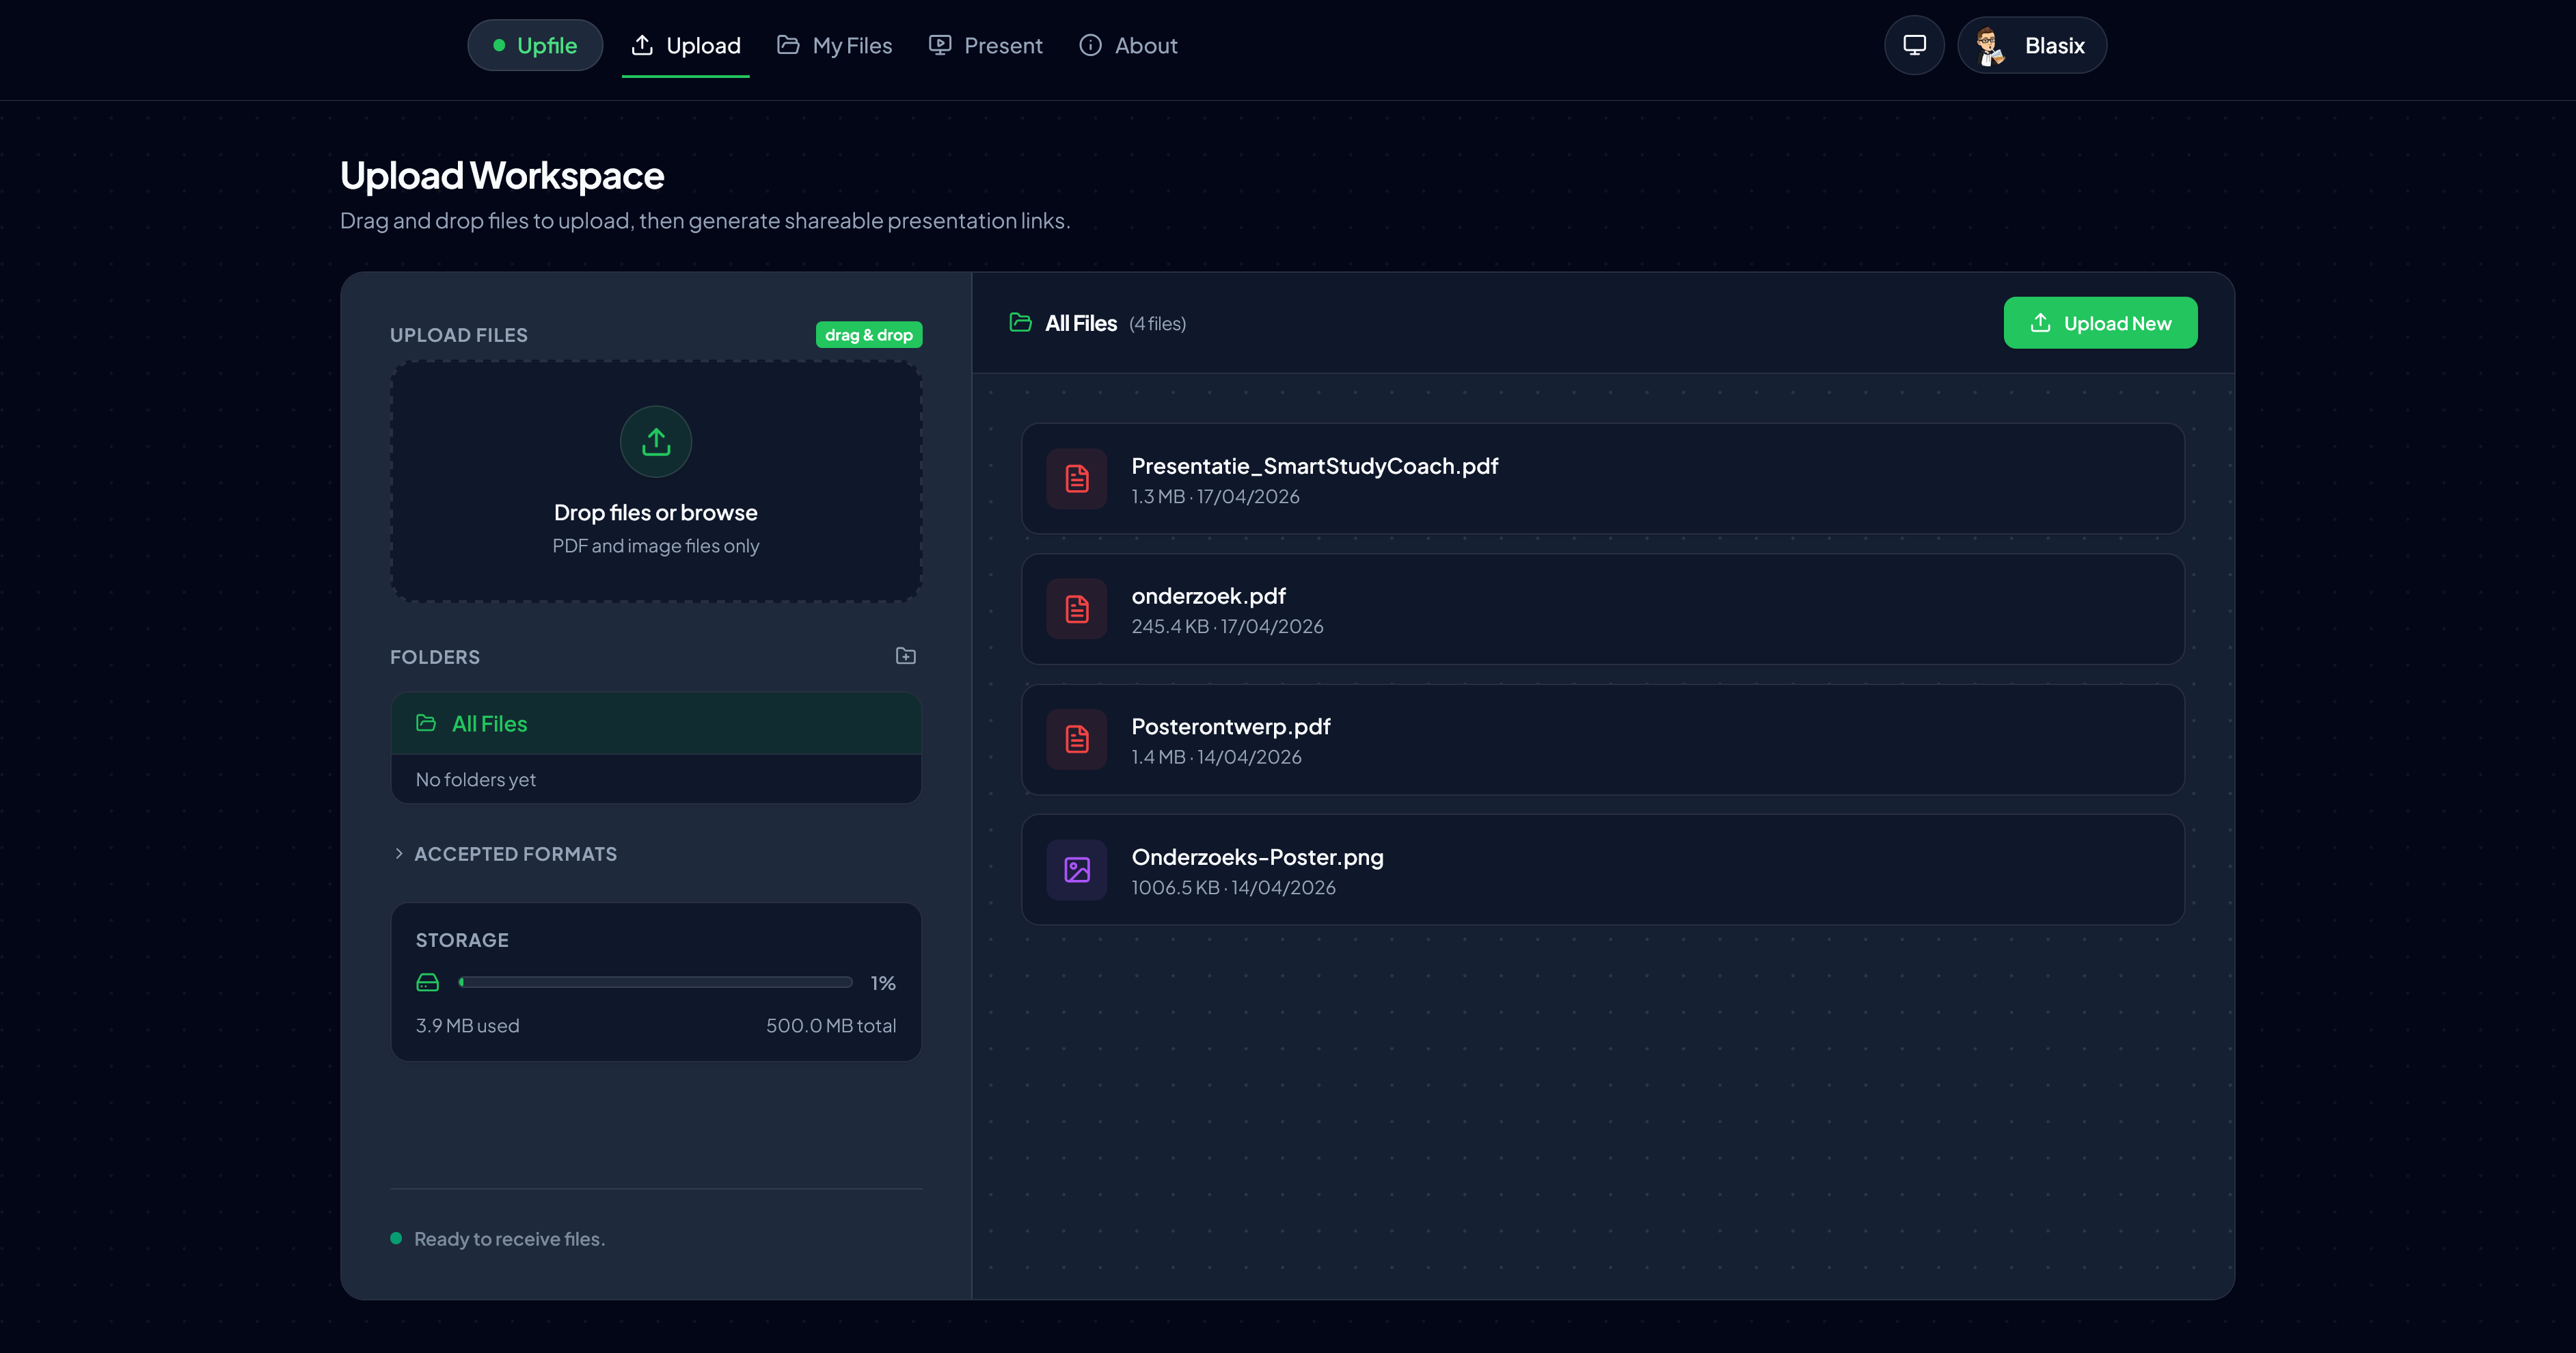
Task: Click Drop files or browse area
Action: (x=656, y=482)
